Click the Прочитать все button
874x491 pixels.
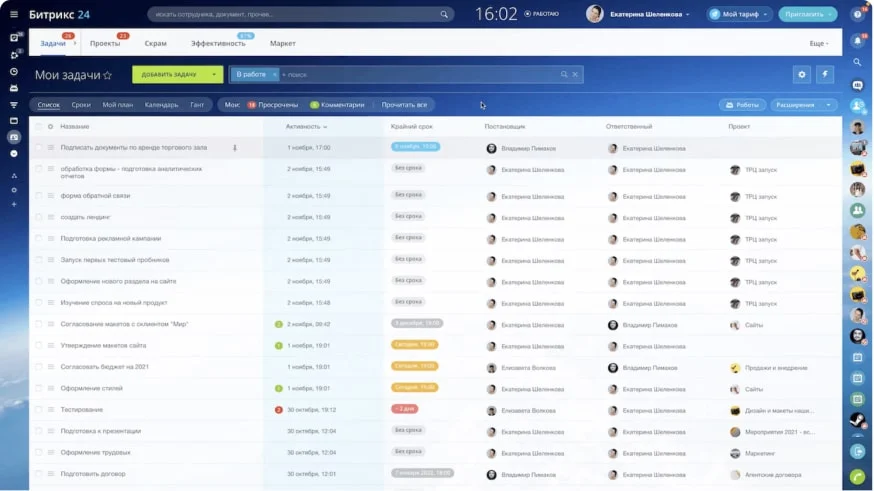404,105
